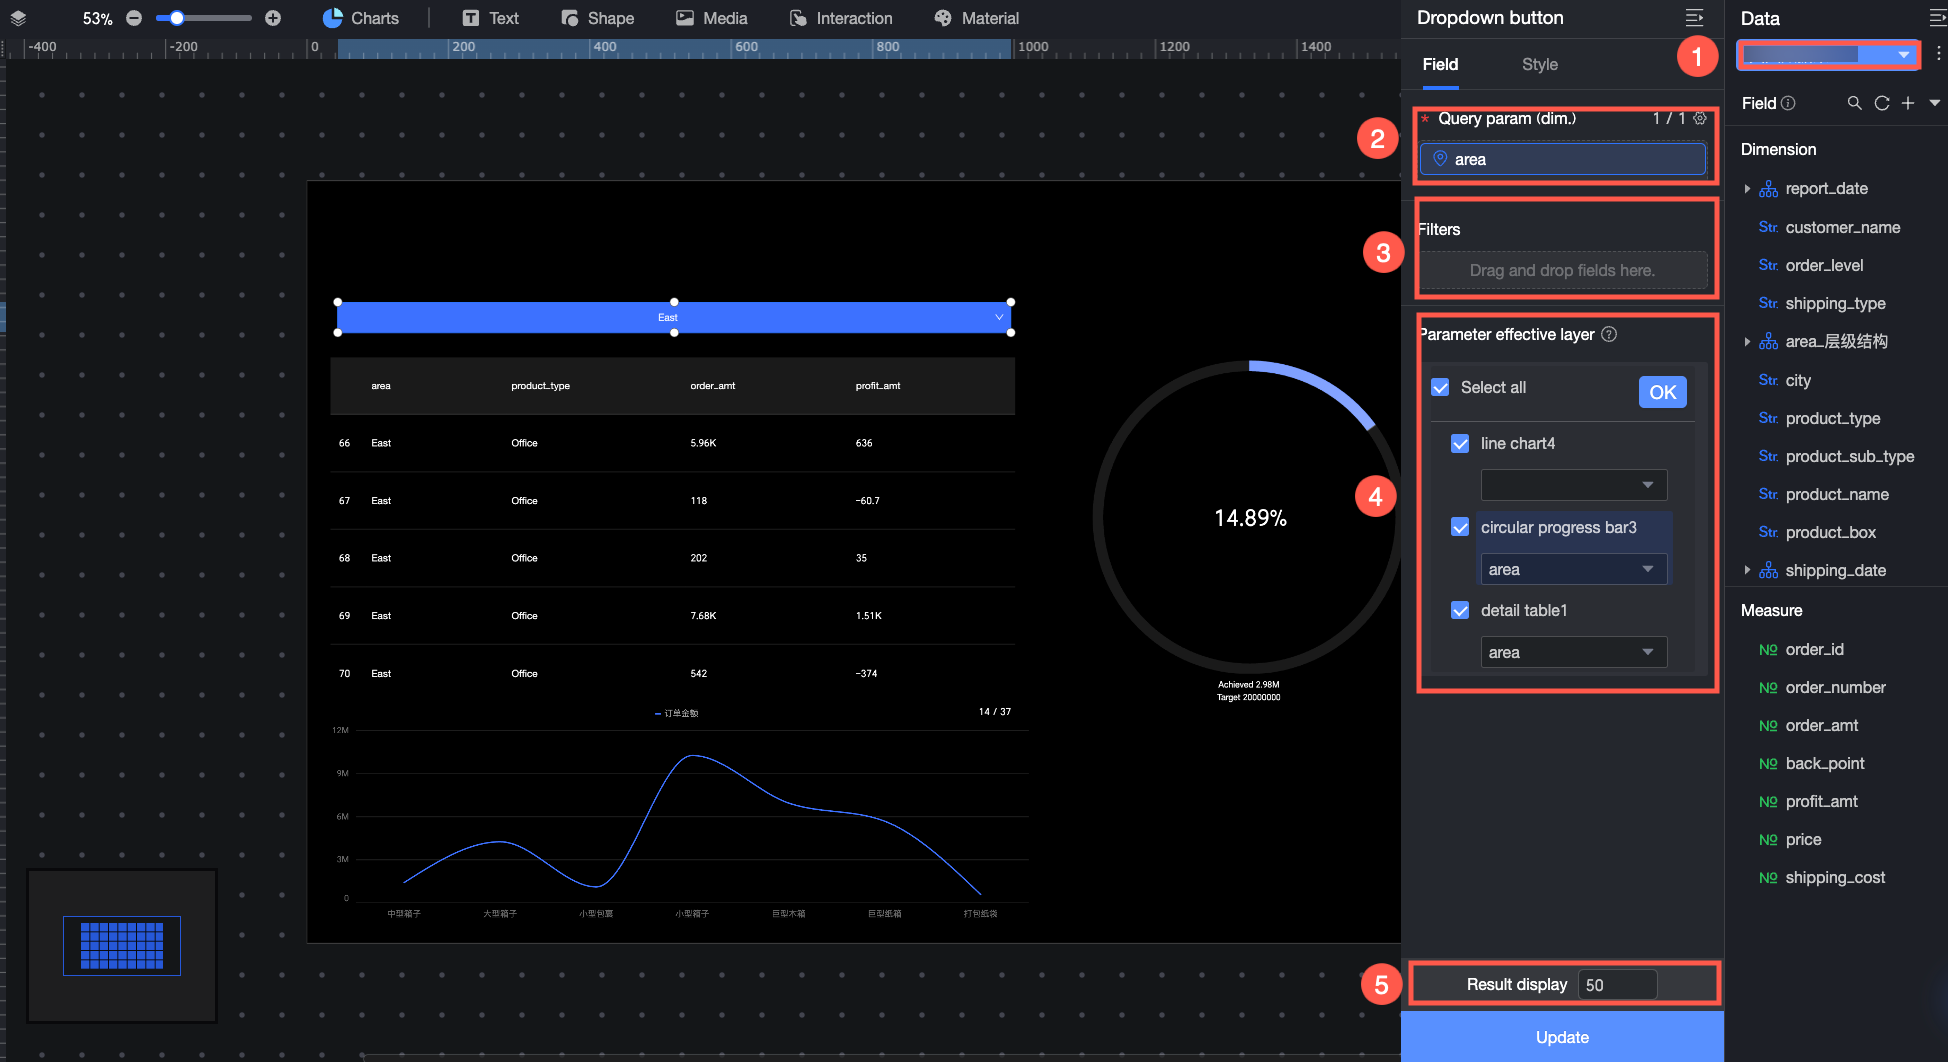1948x1062 pixels.
Task: Open the Charts menu
Action: (360, 18)
